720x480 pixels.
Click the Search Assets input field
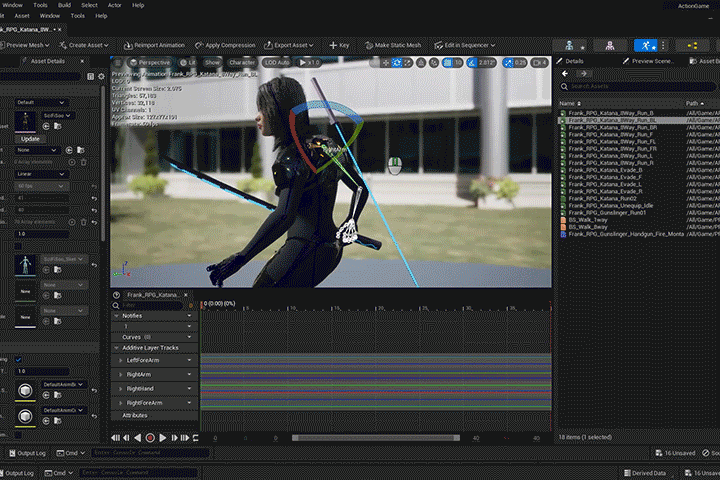637,86
